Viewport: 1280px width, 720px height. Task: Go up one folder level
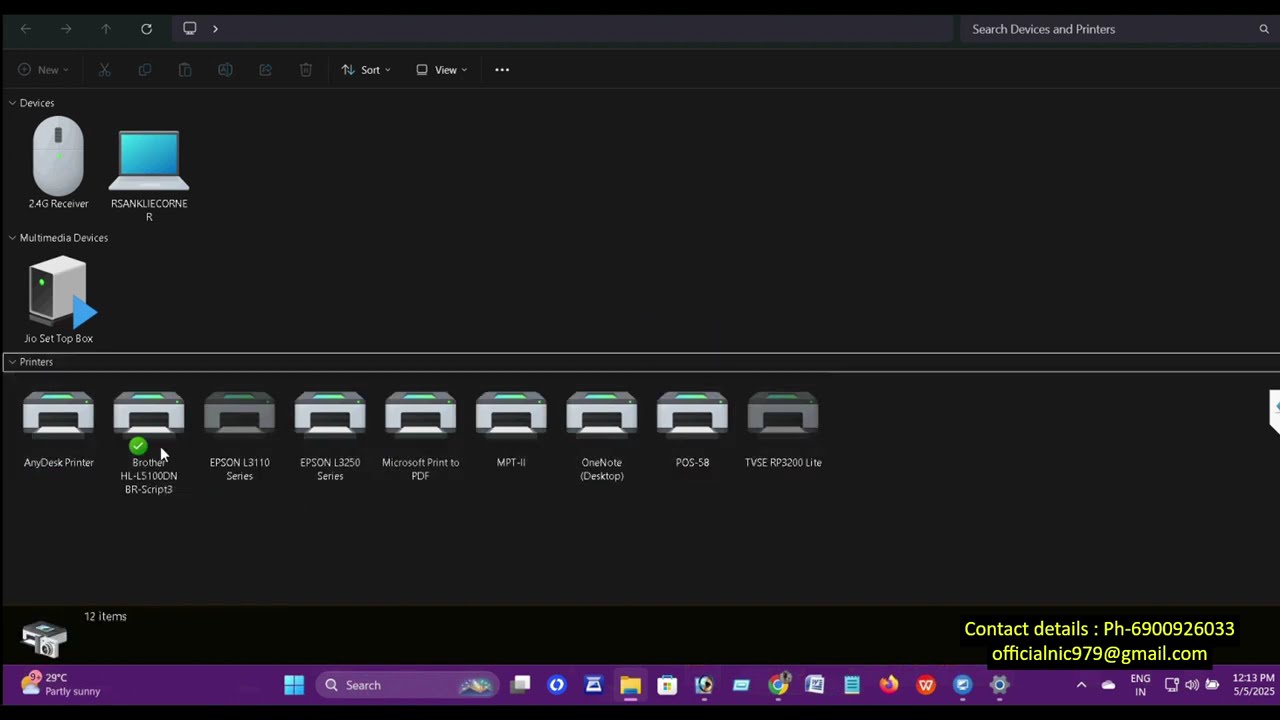coord(106,29)
